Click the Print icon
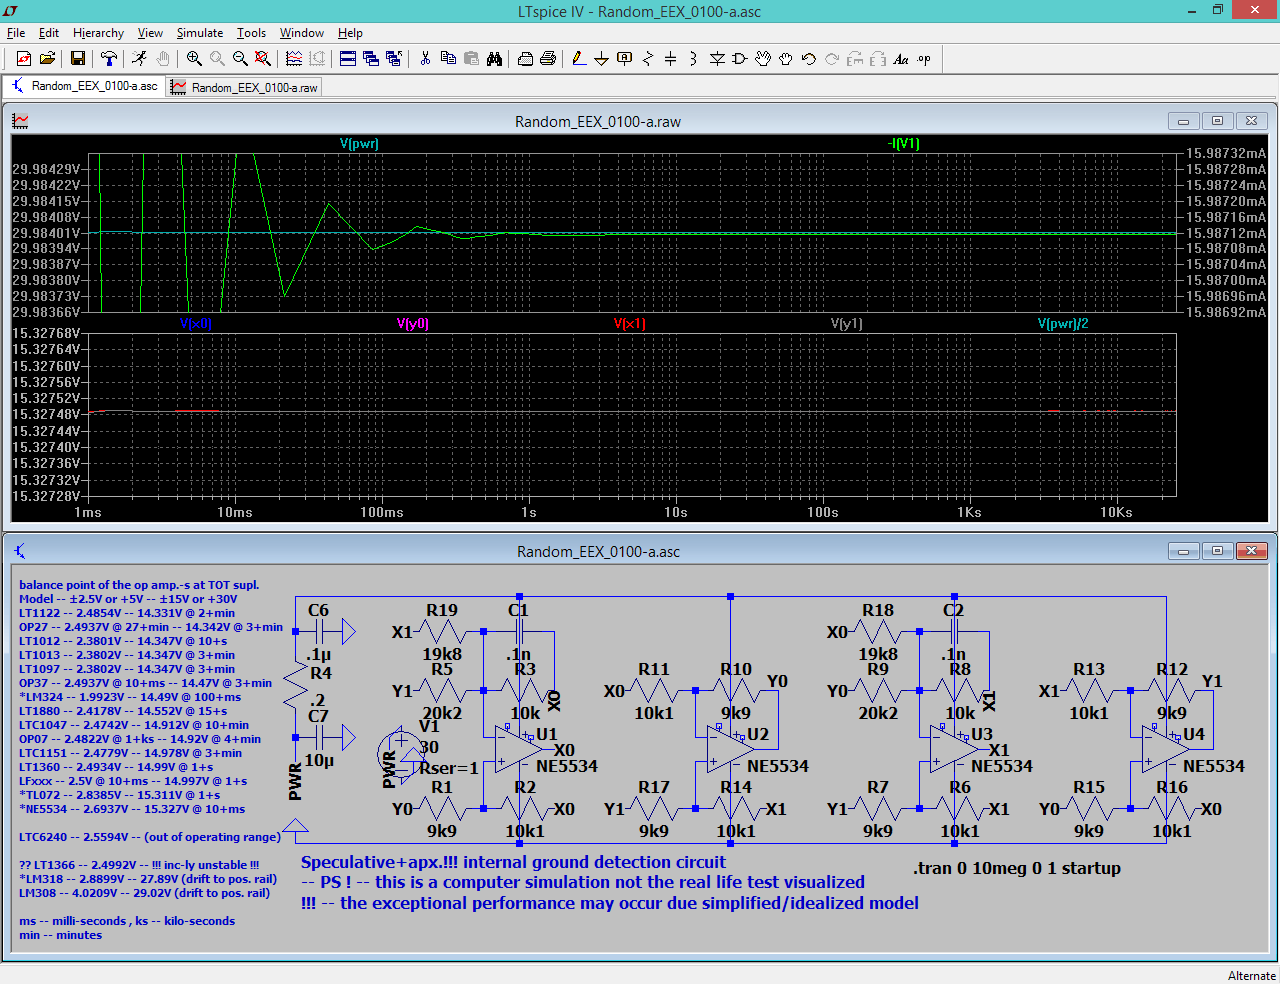 [548, 59]
